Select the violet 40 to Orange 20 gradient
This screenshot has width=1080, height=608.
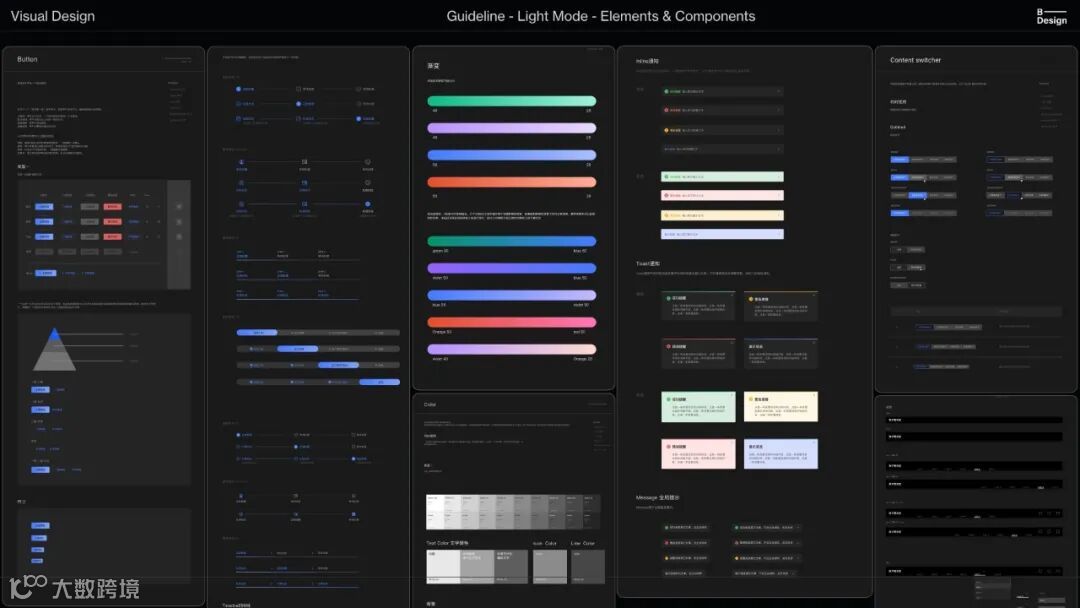coord(511,349)
